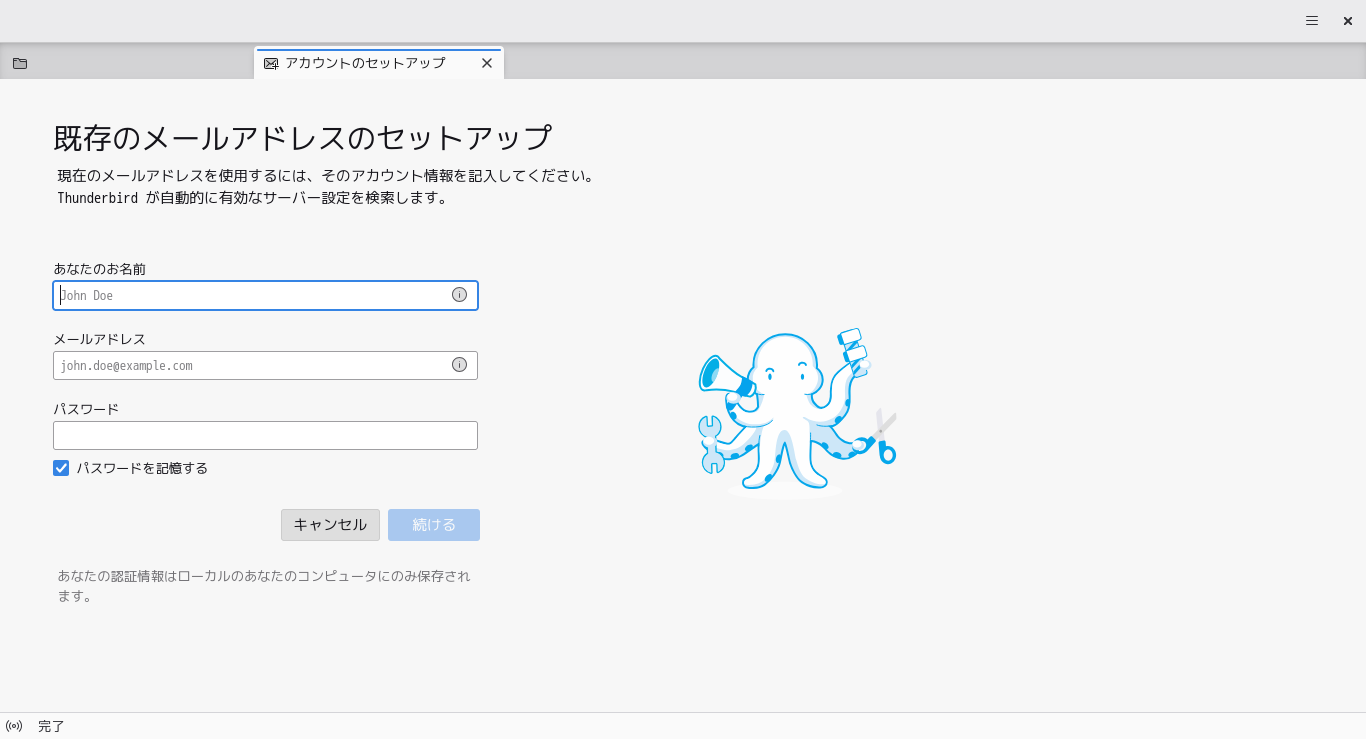The image size is (1366, 739).
Task: Toggle パスワードを記憶する checkbox
Action: pyautogui.click(x=61, y=468)
